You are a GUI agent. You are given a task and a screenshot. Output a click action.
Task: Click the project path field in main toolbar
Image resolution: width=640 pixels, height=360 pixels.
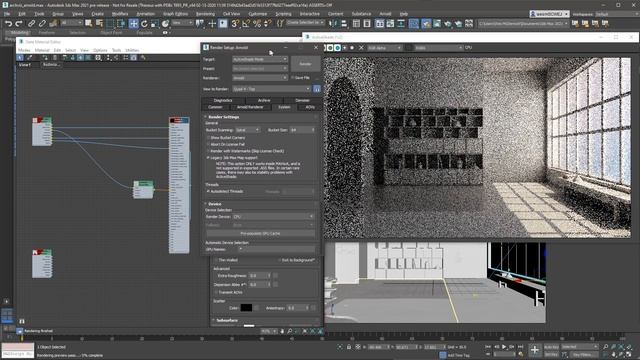(x=523, y=24)
